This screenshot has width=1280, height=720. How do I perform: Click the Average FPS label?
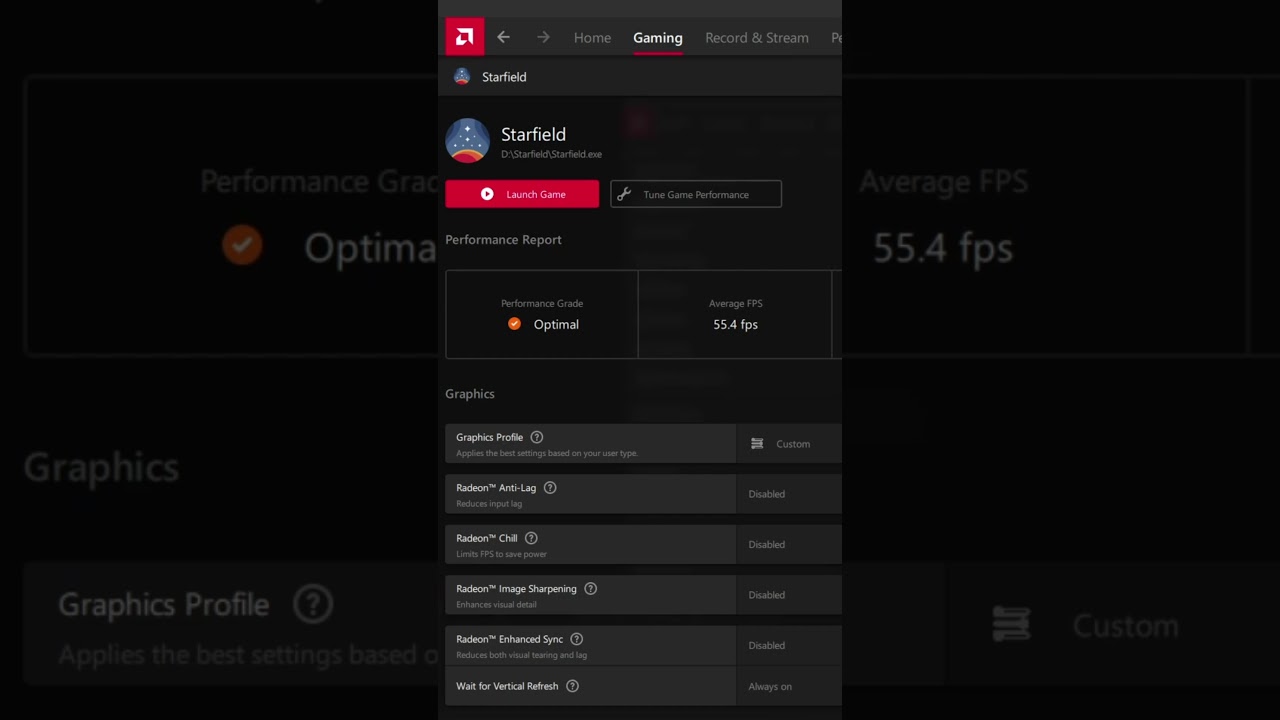(736, 303)
